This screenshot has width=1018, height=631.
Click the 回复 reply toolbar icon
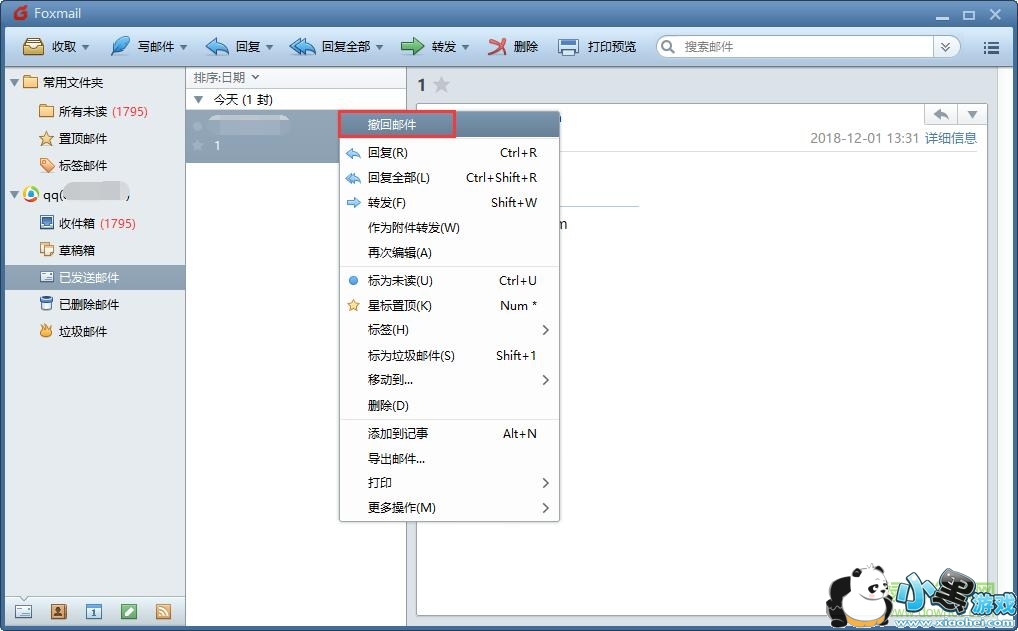tap(217, 47)
